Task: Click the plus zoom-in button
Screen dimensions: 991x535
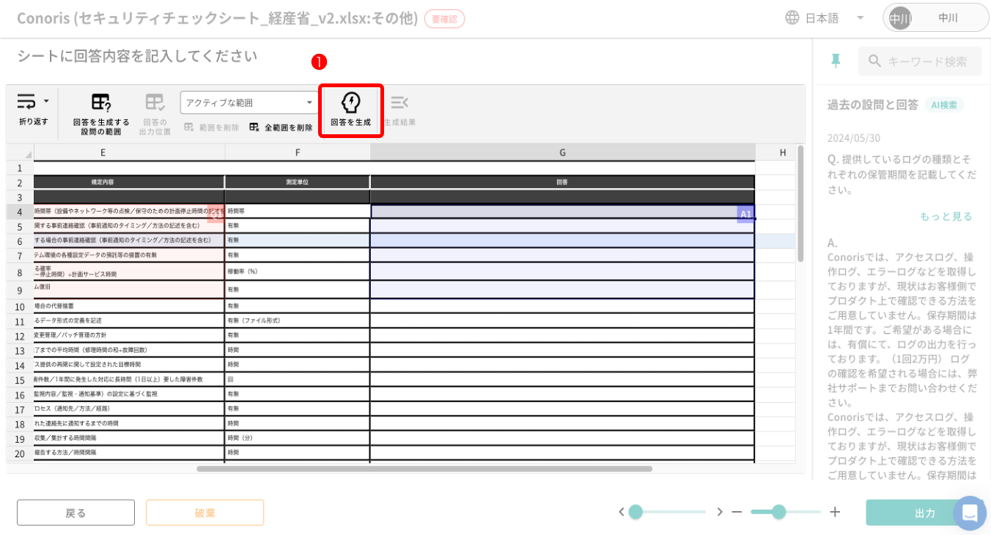Action: [x=835, y=512]
